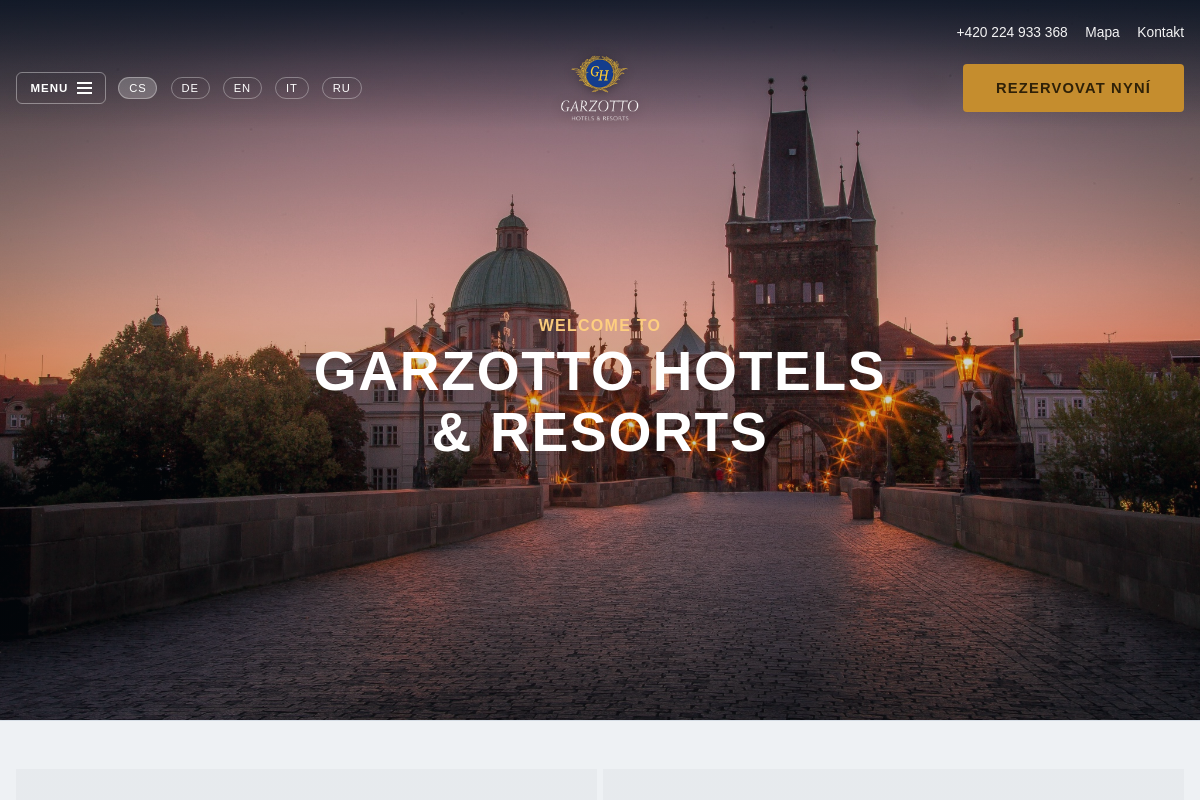The image size is (1200, 800).
Task: Click the REZERVOVAT NYNÍ booking button
Action: (1073, 88)
